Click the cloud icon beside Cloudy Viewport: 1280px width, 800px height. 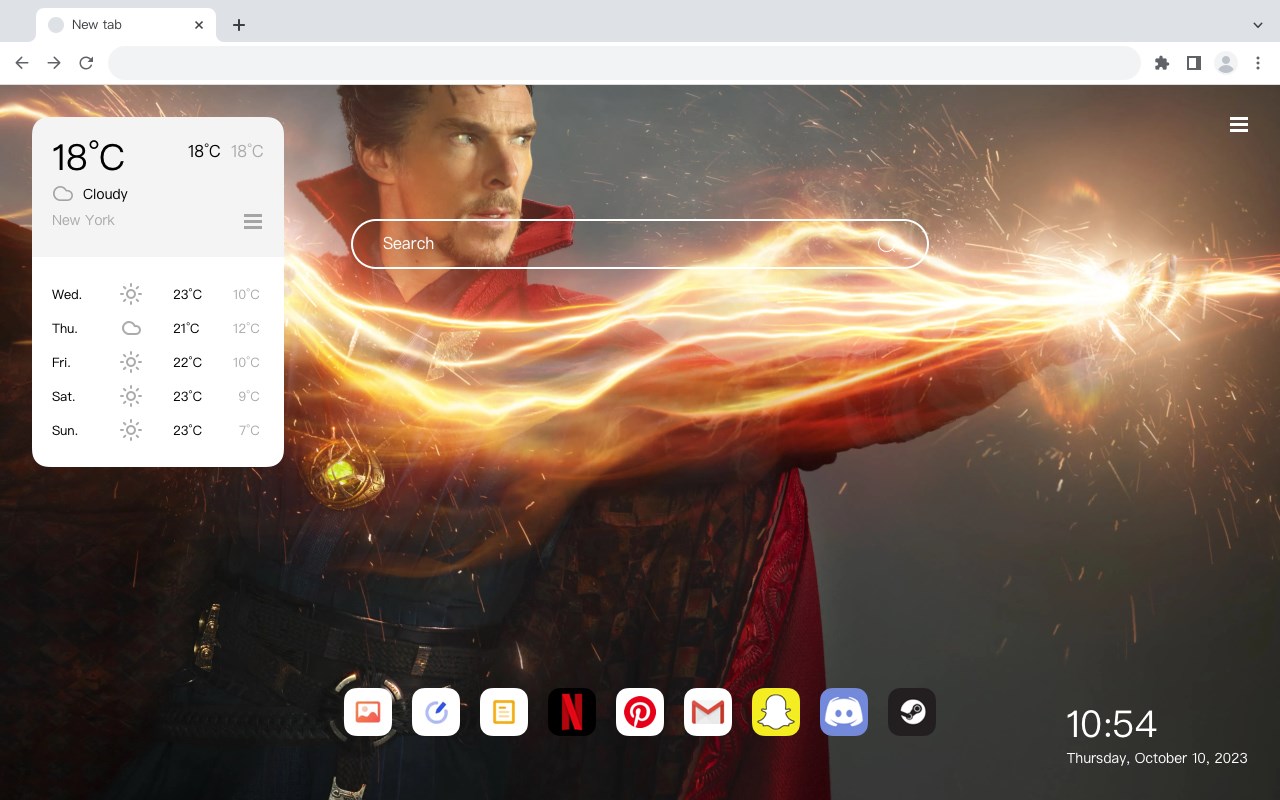[63, 194]
